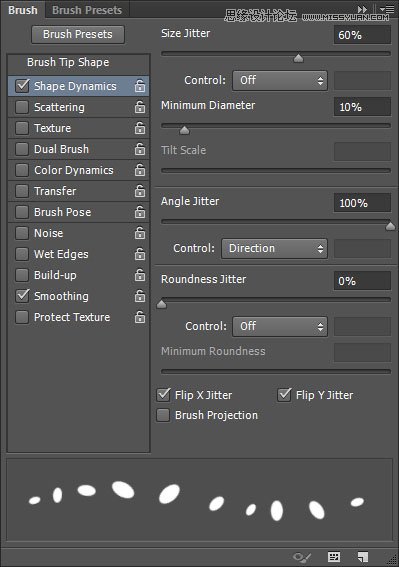
Task: Click the Minimum Diameter 10% value field
Action: 362,107
